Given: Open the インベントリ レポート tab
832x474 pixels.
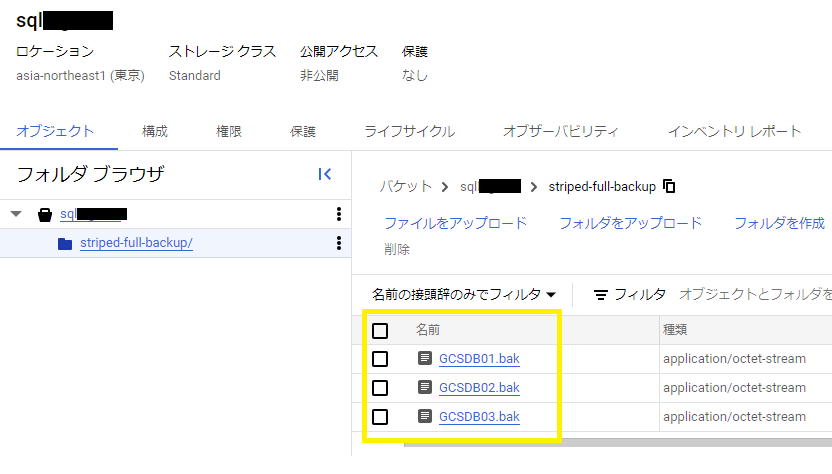Looking at the screenshot, I should pos(734,131).
